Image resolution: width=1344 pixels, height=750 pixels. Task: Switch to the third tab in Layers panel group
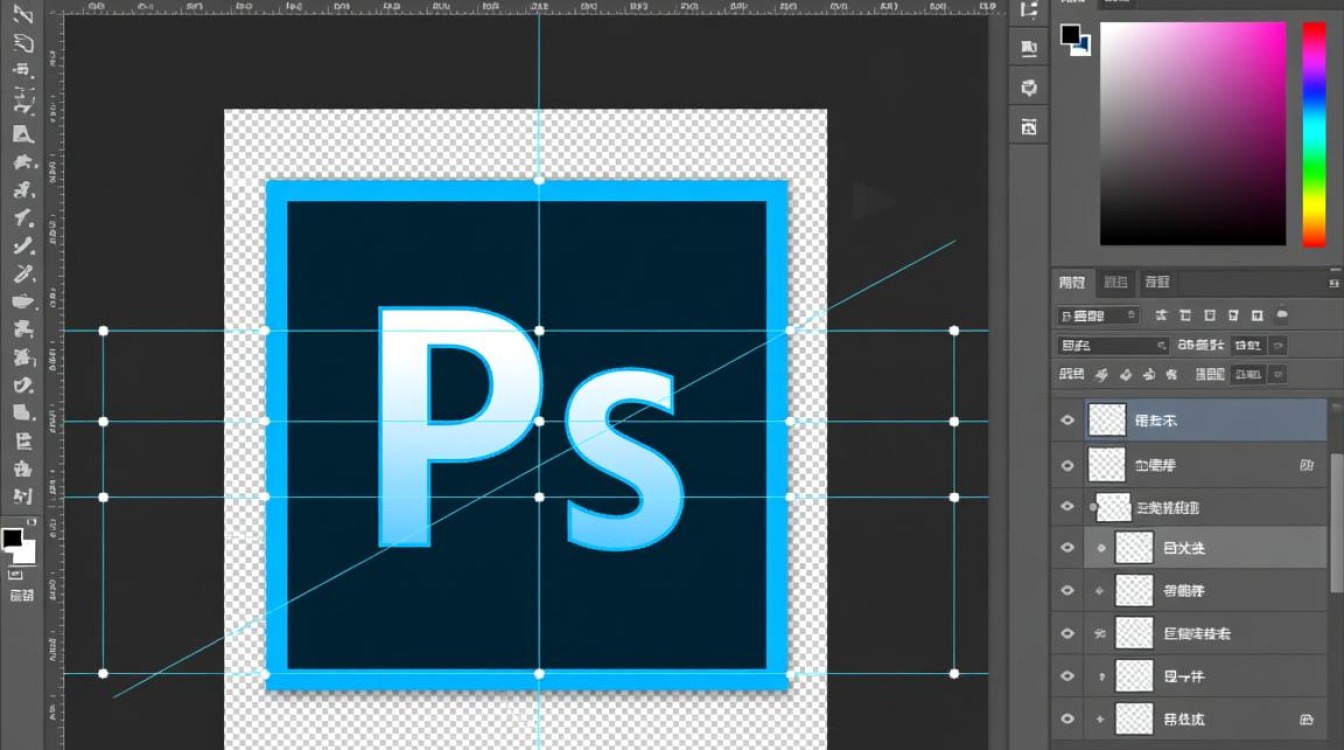[1157, 283]
